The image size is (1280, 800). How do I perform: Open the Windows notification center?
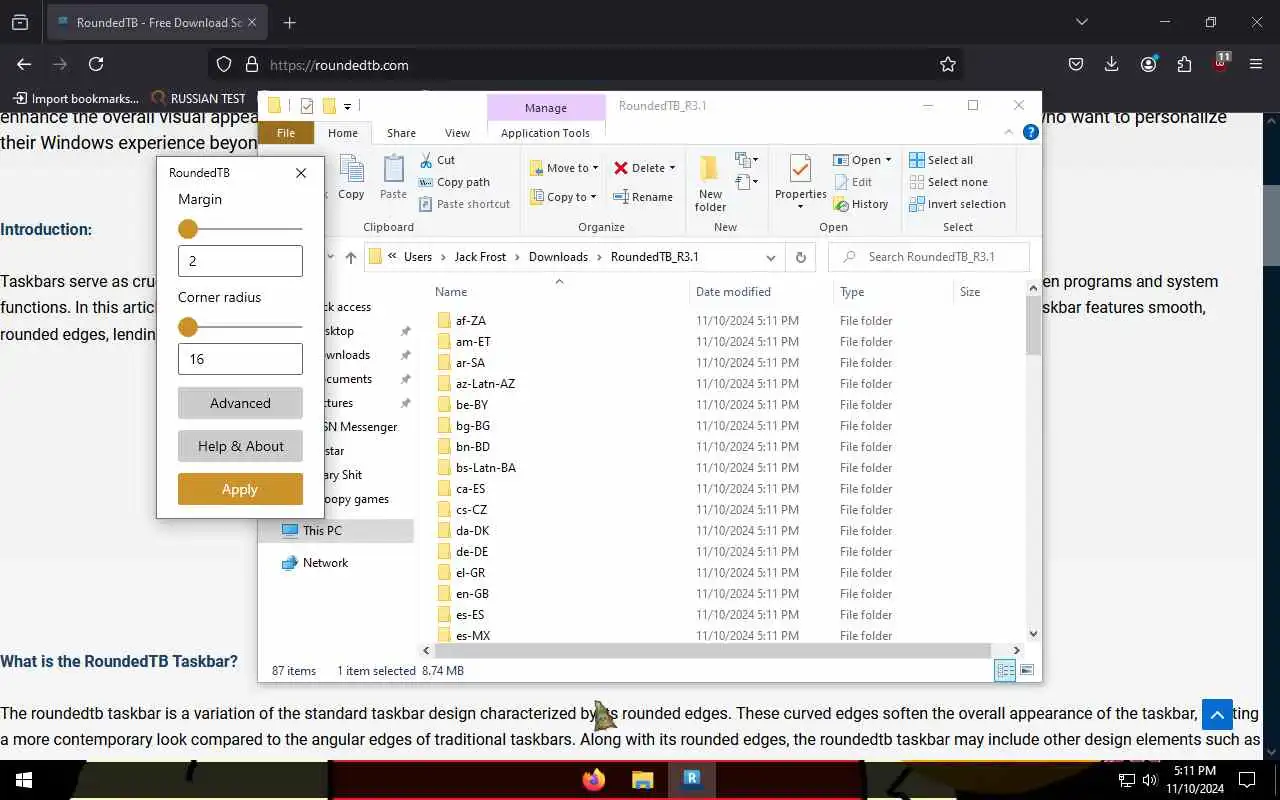coord(1247,780)
